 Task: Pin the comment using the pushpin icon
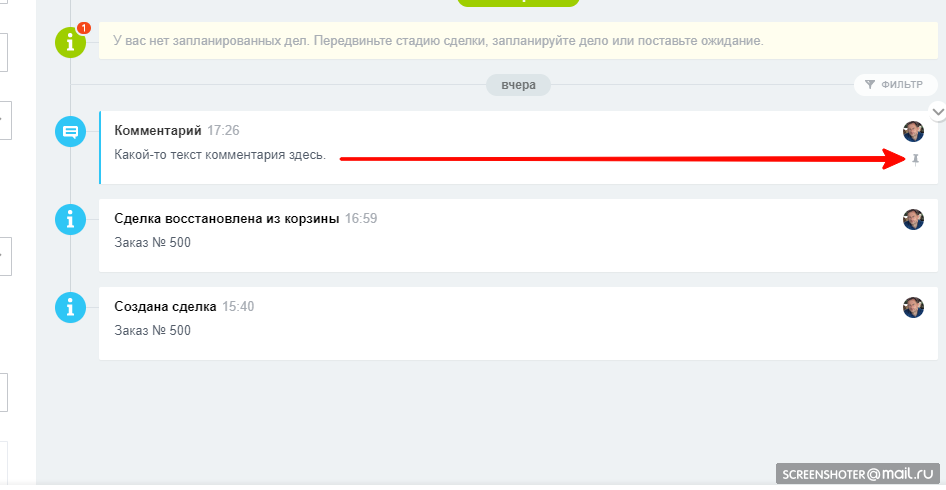[x=915, y=160]
